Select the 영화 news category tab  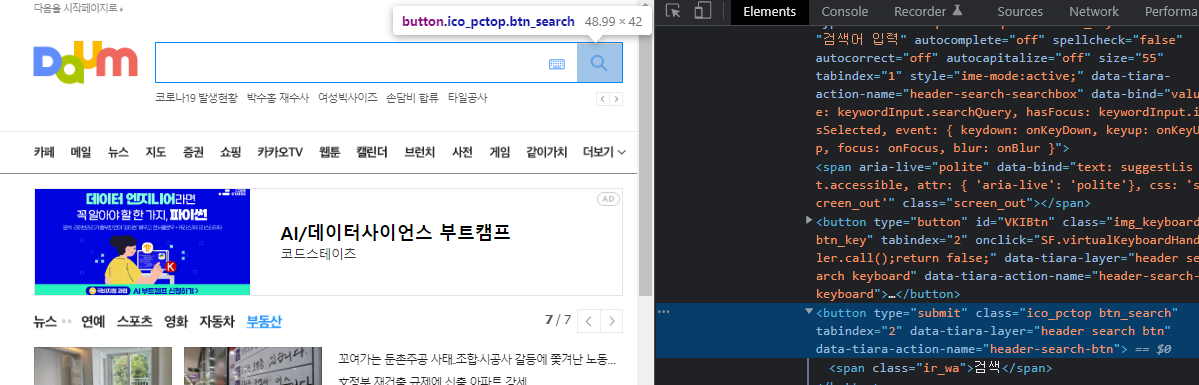[x=176, y=321]
